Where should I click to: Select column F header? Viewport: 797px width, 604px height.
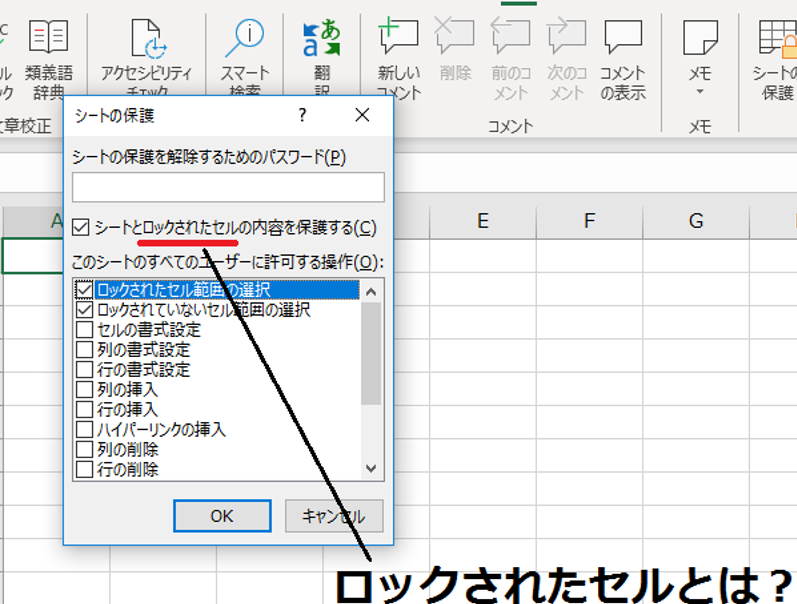click(x=590, y=221)
